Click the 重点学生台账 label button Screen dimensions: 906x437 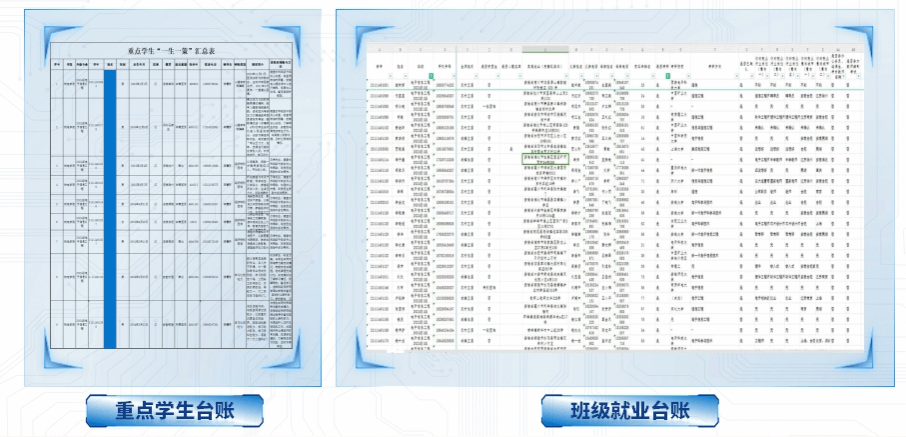pyautogui.click(x=174, y=410)
